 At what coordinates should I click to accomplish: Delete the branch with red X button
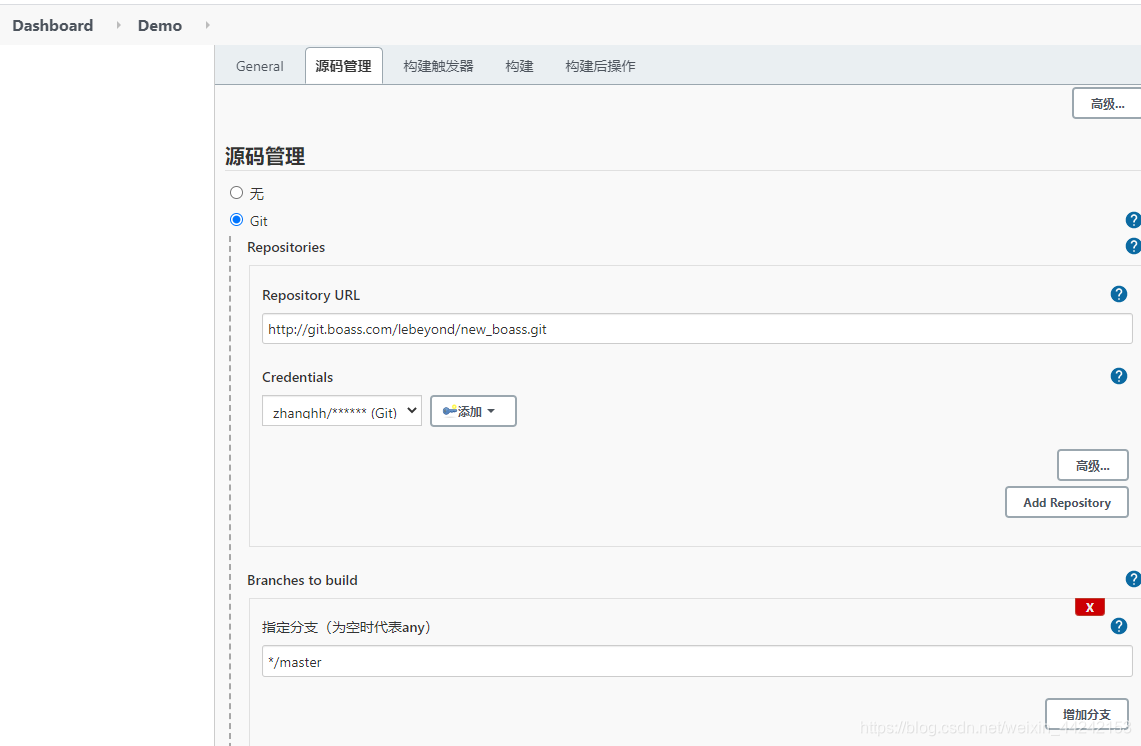(x=1089, y=607)
